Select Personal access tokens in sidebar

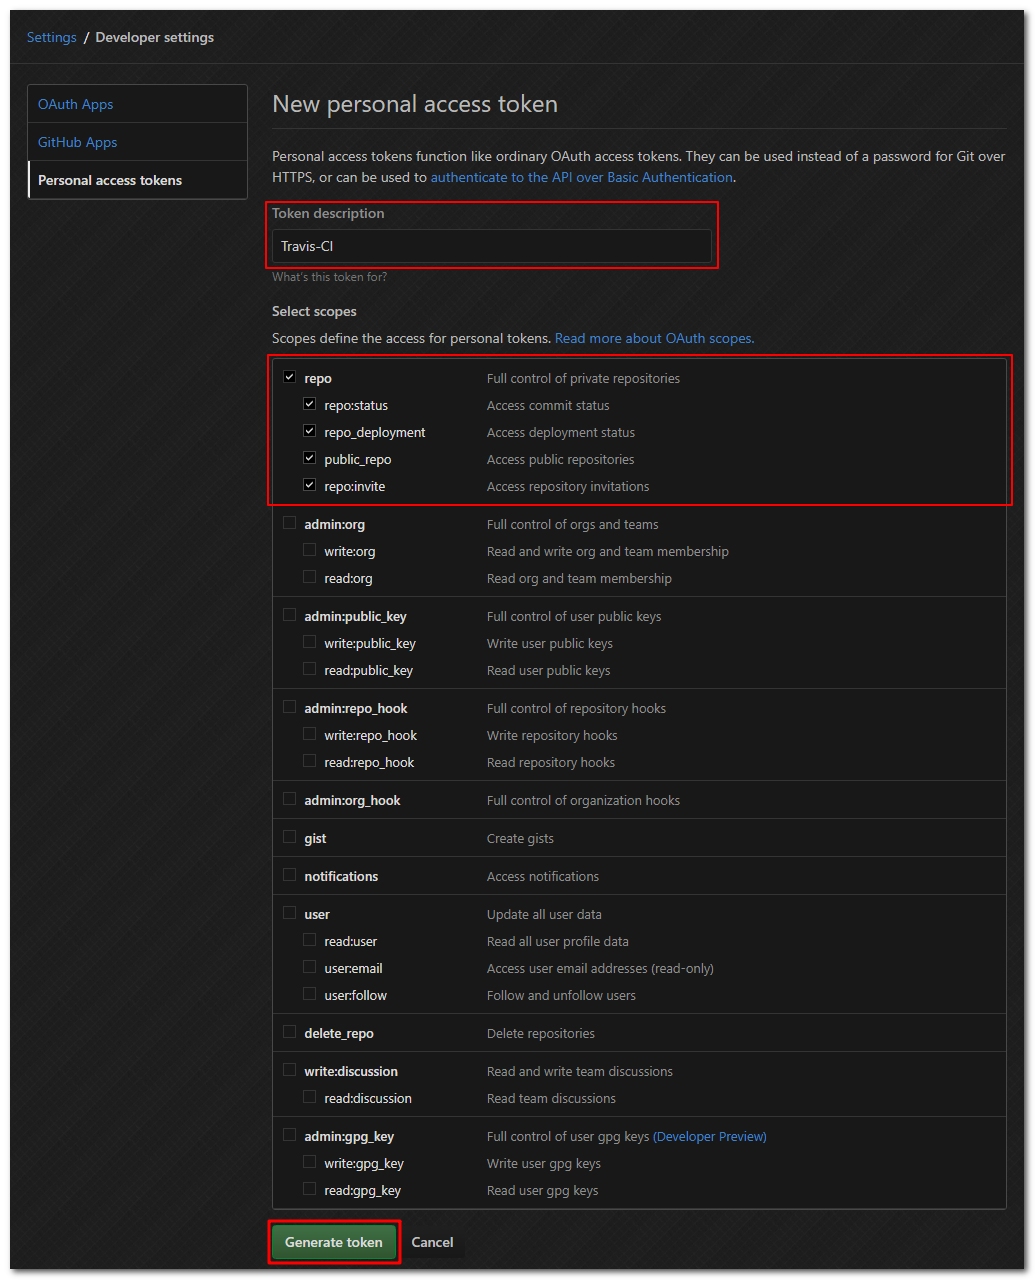[x=110, y=180]
